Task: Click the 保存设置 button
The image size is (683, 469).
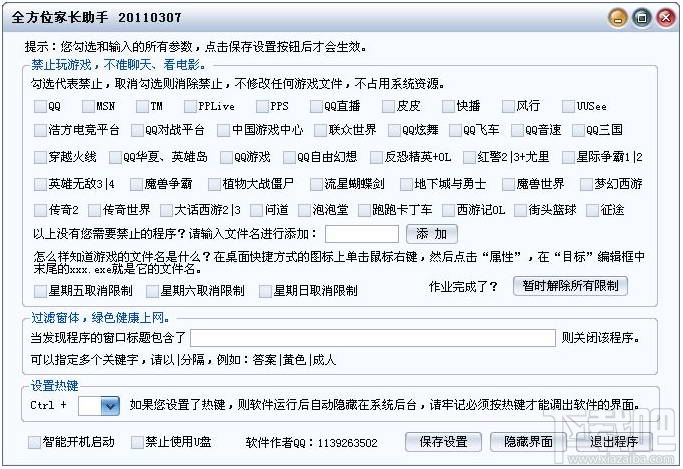Action: 443,442
